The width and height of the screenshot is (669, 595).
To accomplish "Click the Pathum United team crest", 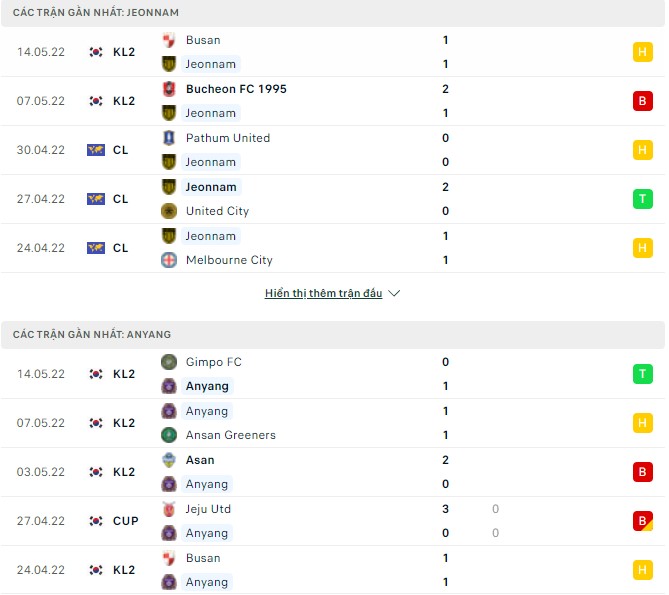I will click(169, 138).
